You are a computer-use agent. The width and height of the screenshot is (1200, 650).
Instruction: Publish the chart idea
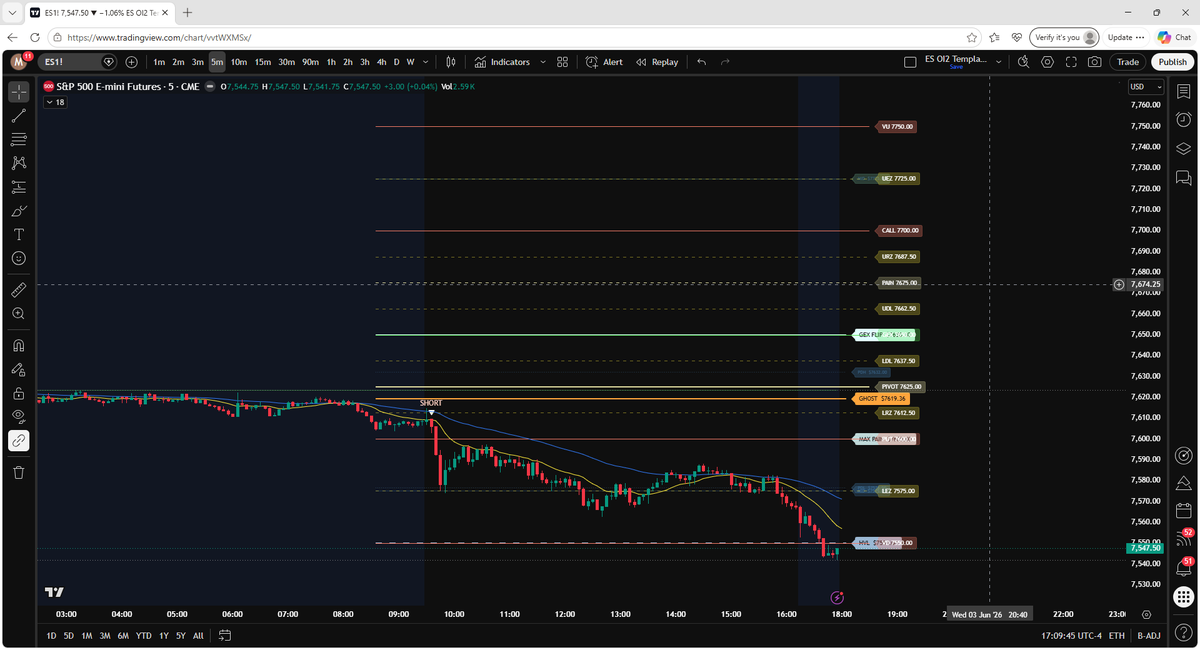[x=1172, y=62]
